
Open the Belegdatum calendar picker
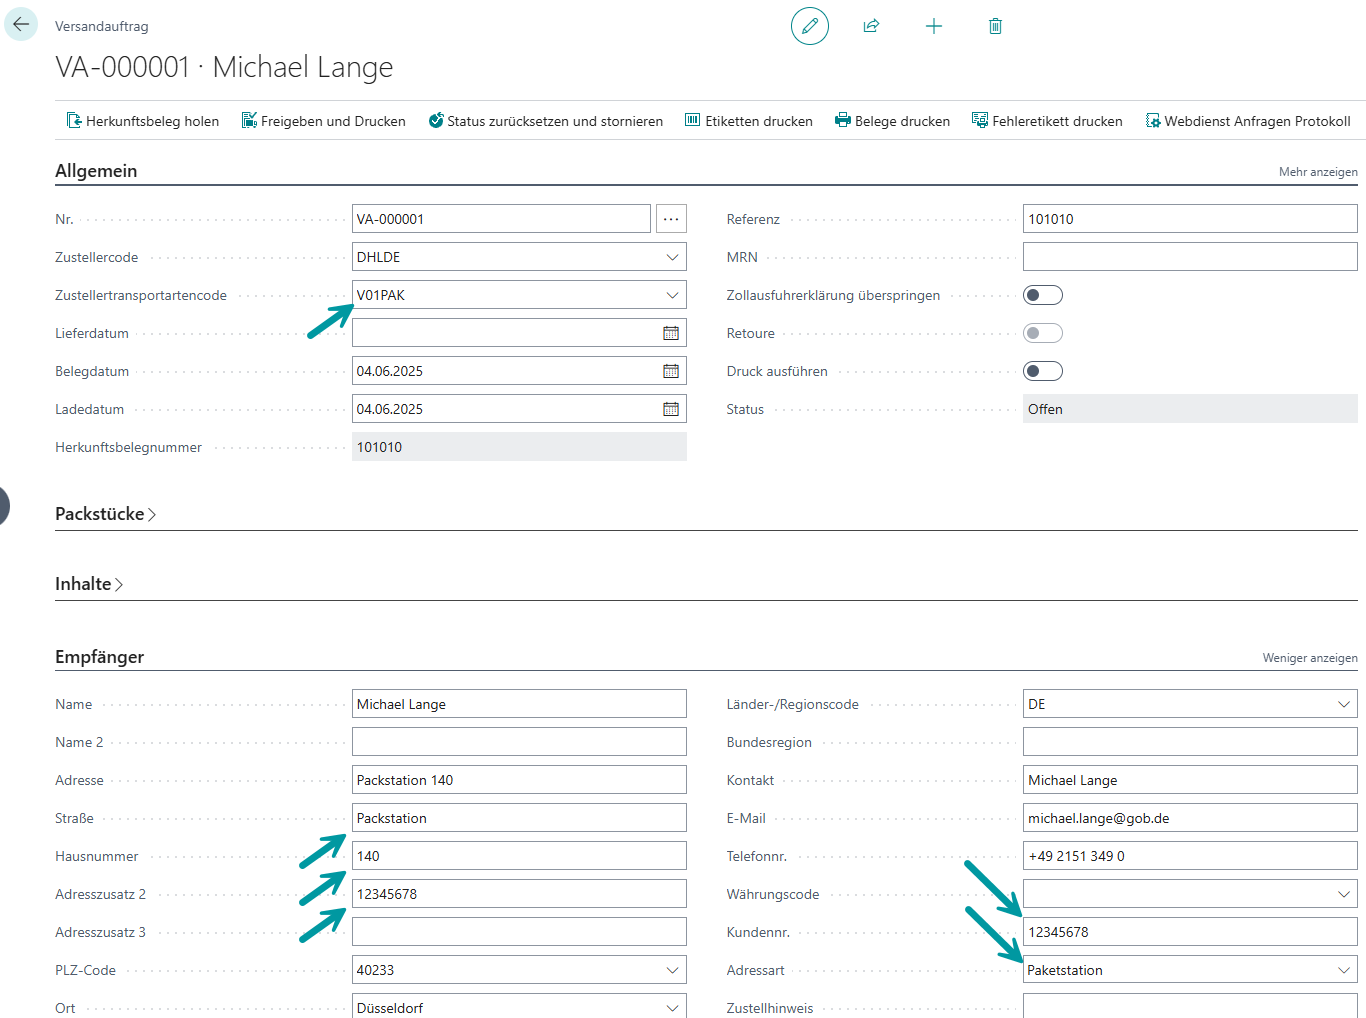[671, 371]
